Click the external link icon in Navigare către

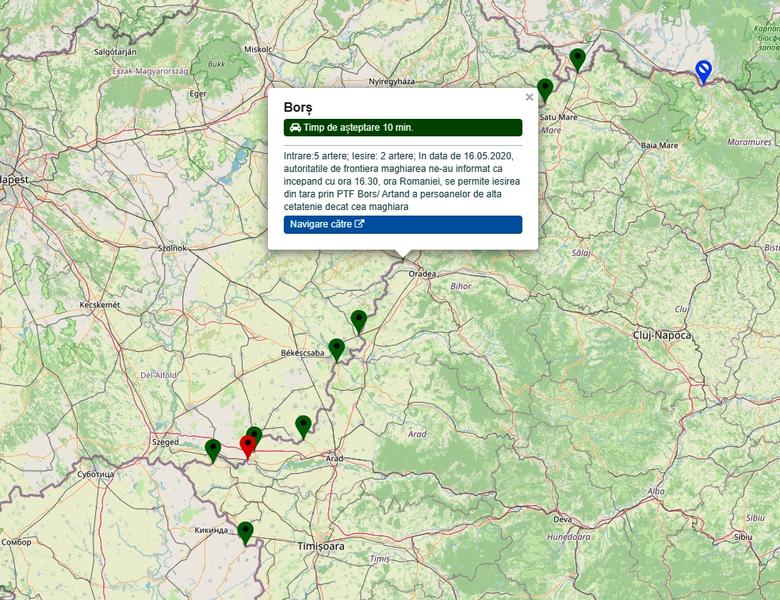coord(360,225)
